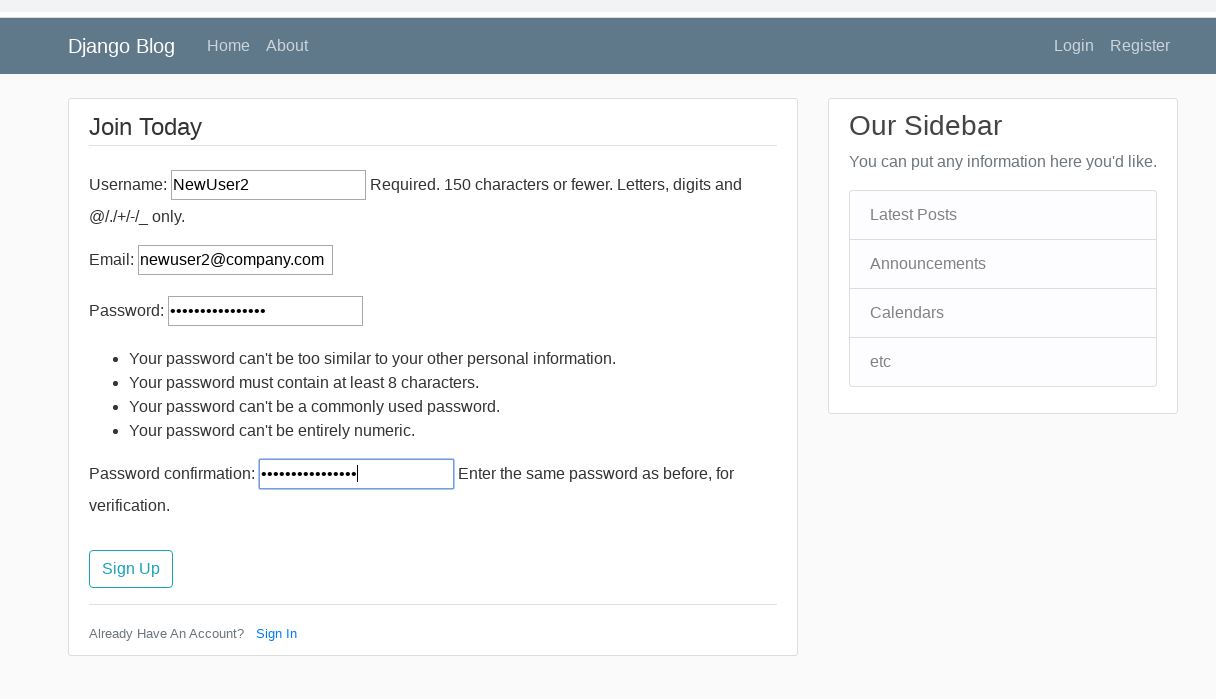Click the Join Today heading
The width and height of the screenshot is (1216, 699).
pos(145,127)
